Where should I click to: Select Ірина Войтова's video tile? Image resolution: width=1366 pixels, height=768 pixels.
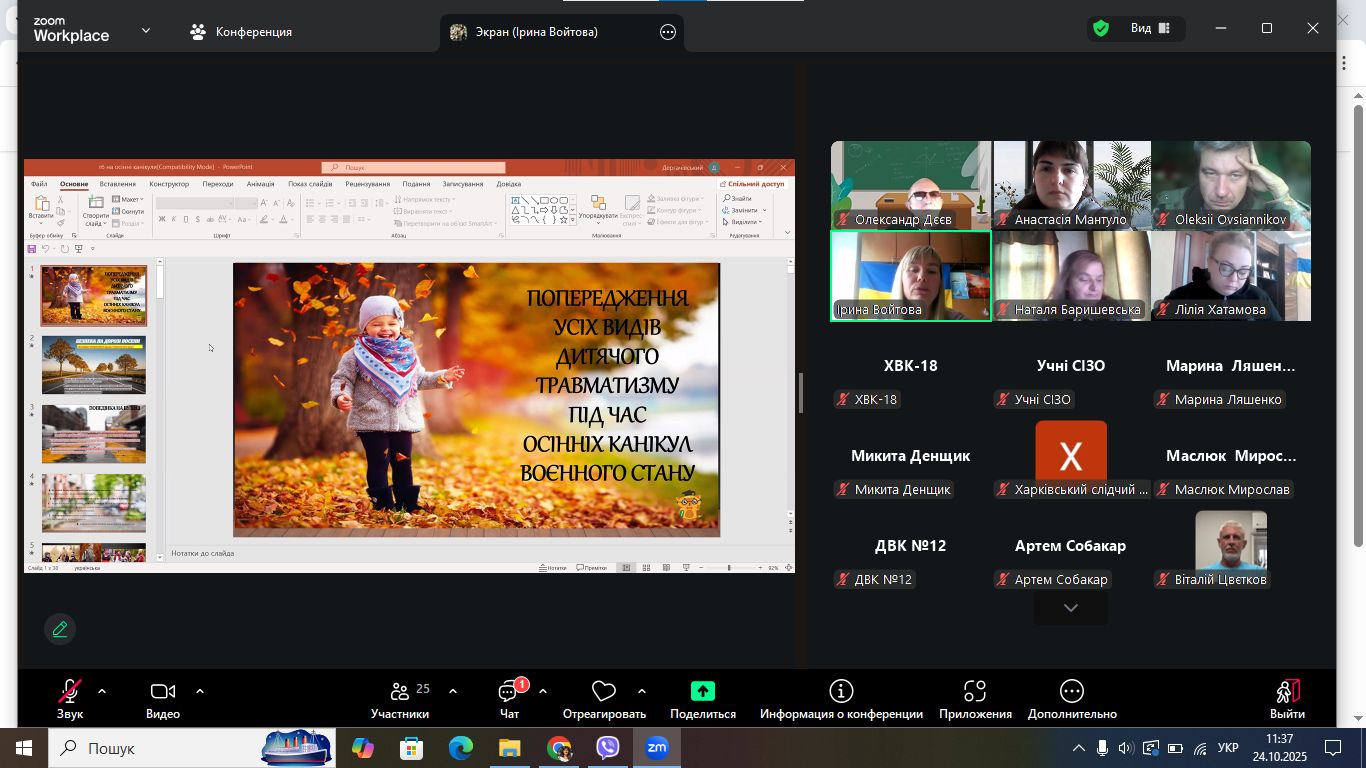(910, 275)
